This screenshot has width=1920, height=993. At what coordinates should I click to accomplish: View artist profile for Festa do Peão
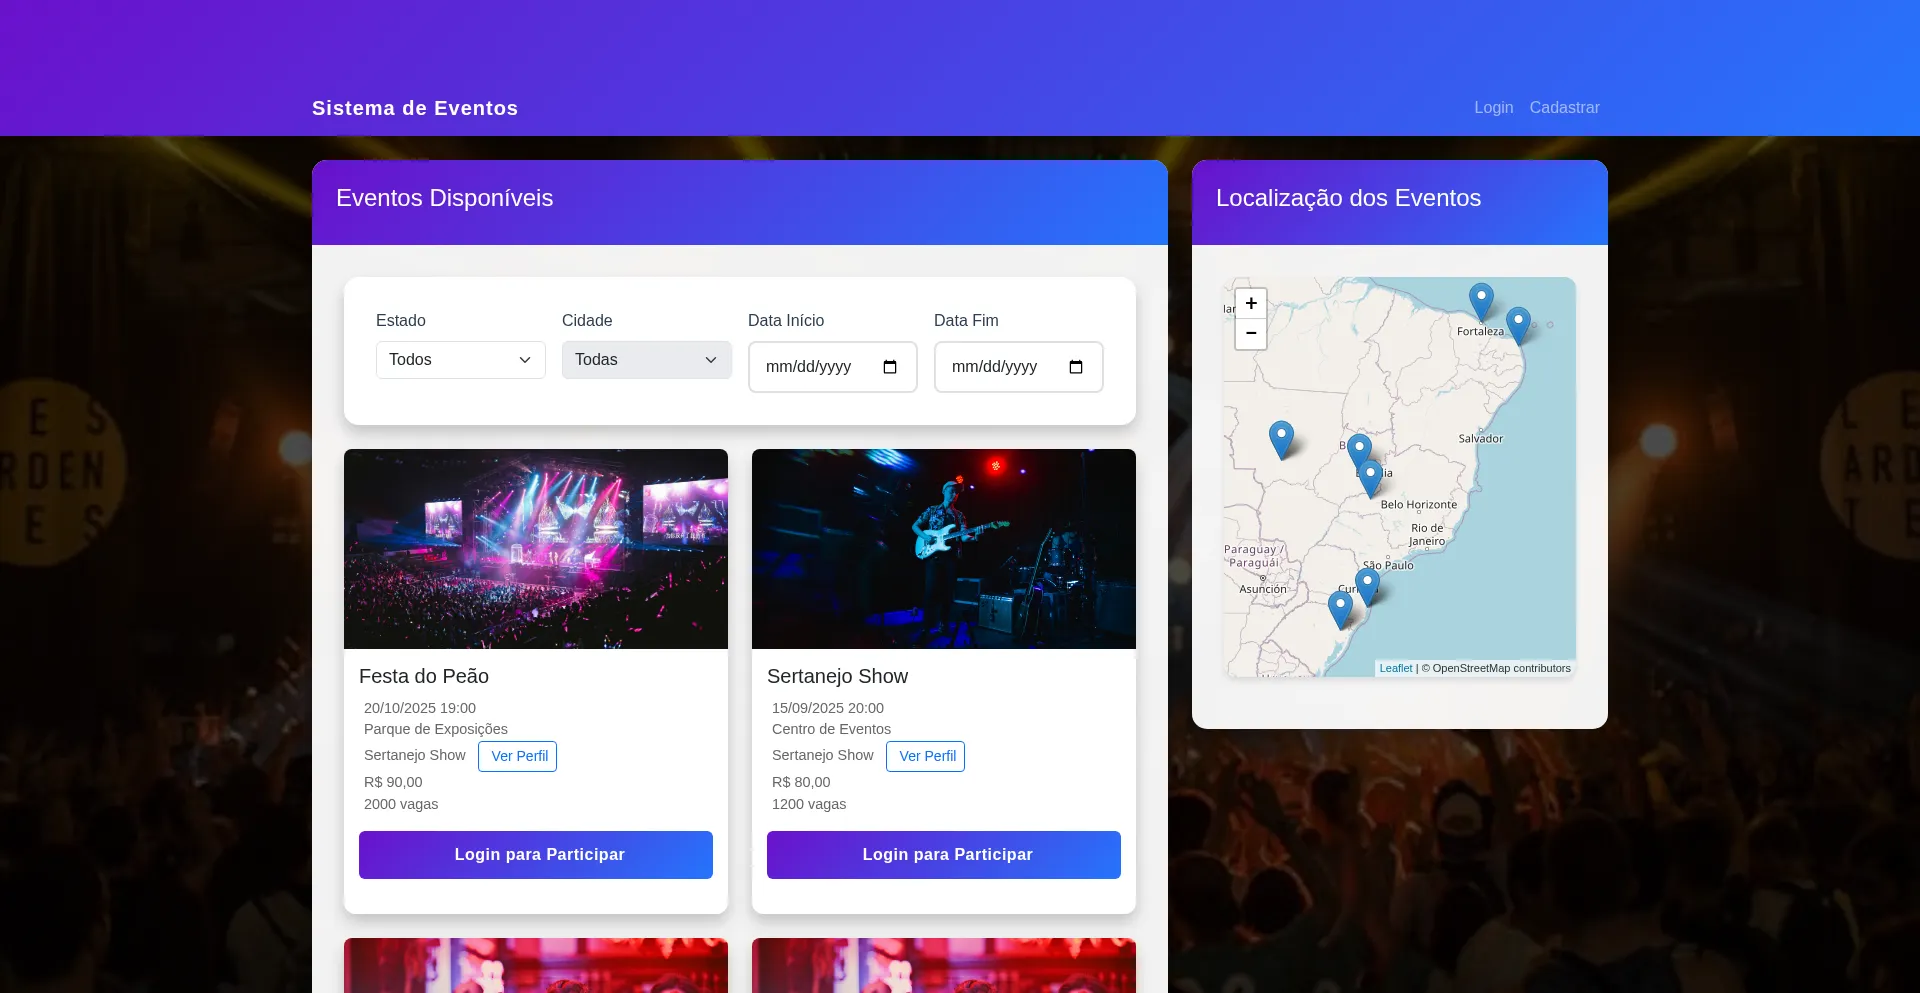(x=518, y=756)
